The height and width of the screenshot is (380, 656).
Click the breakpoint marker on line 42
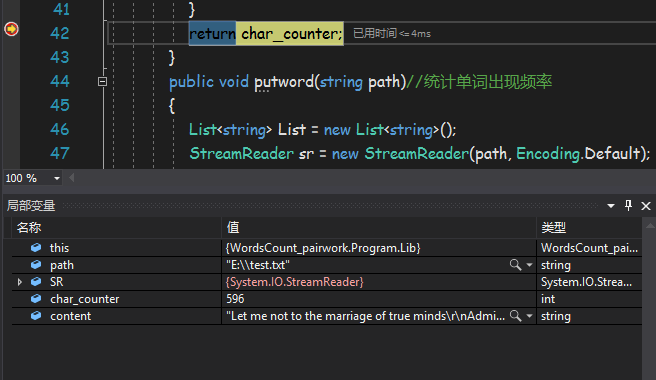click(11, 29)
